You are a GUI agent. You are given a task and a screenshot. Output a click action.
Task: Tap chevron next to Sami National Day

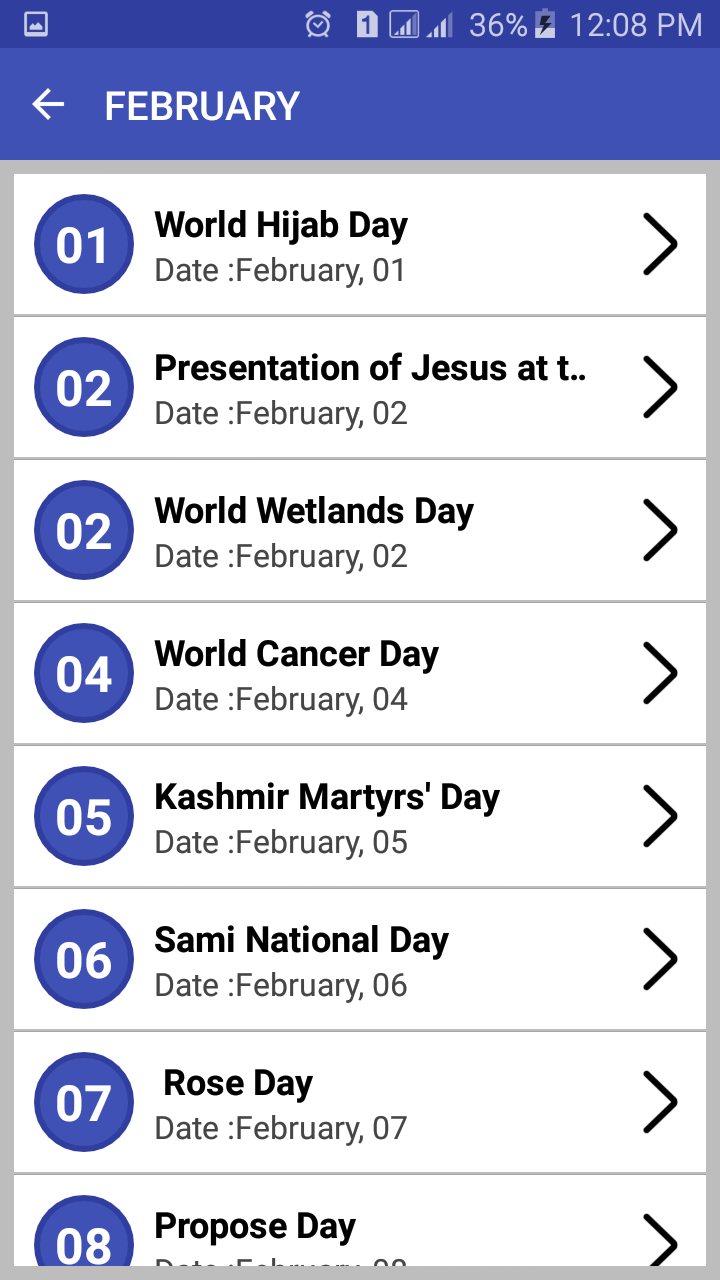click(660, 959)
